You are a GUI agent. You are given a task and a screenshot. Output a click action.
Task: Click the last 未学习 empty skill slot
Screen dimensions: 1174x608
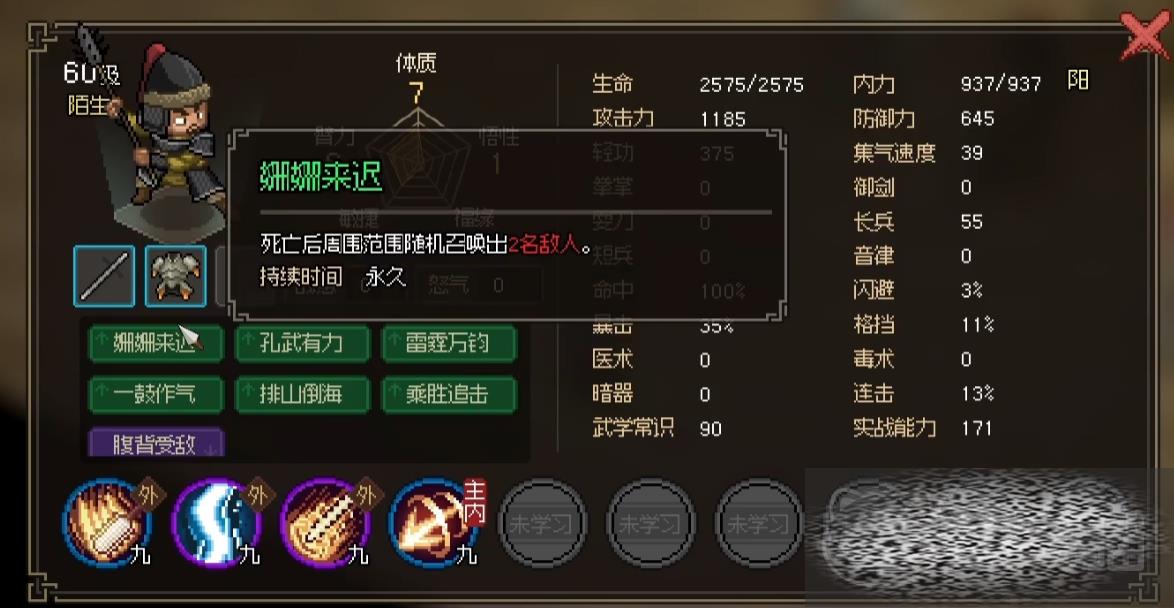pyautogui.click(x=759, y=523)
